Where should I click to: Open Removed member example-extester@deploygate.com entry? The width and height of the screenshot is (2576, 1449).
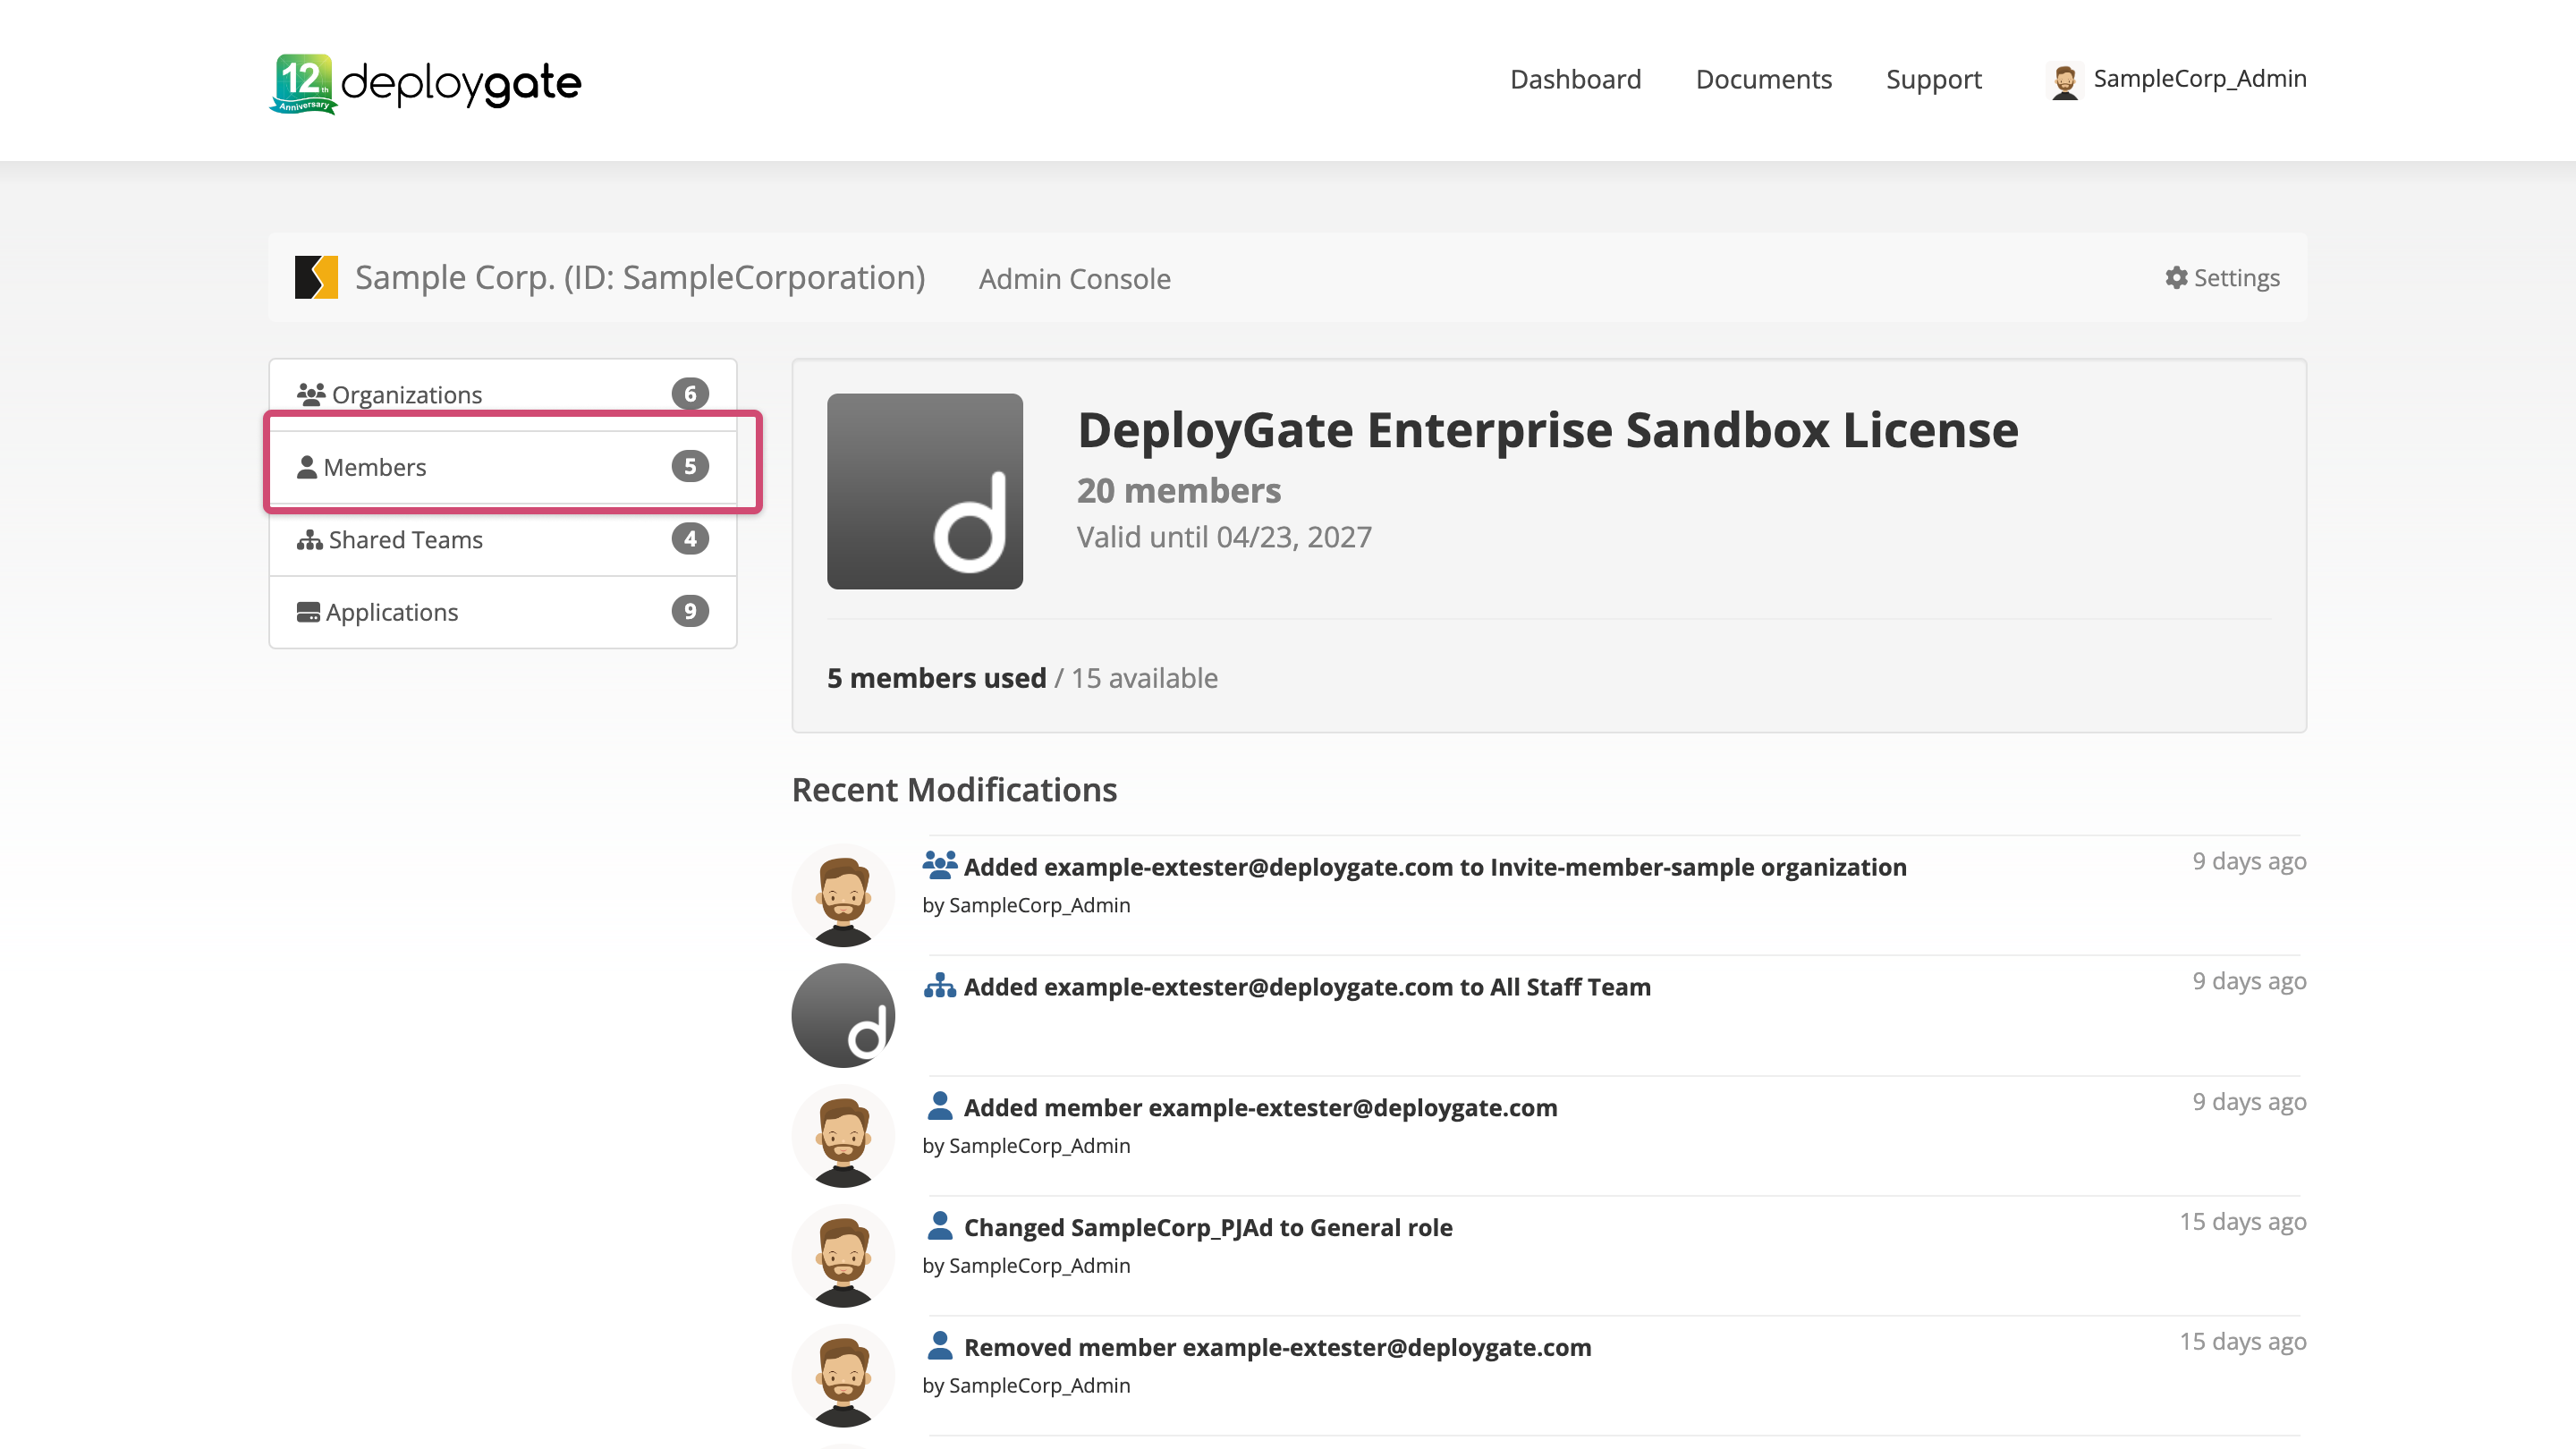(1277, 1348)
